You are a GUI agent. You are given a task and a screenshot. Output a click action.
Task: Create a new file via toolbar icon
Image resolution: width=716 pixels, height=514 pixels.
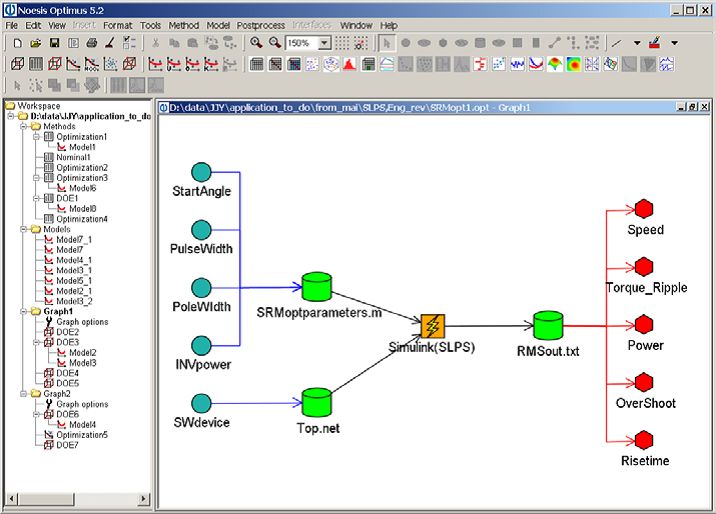click(17, 43)
